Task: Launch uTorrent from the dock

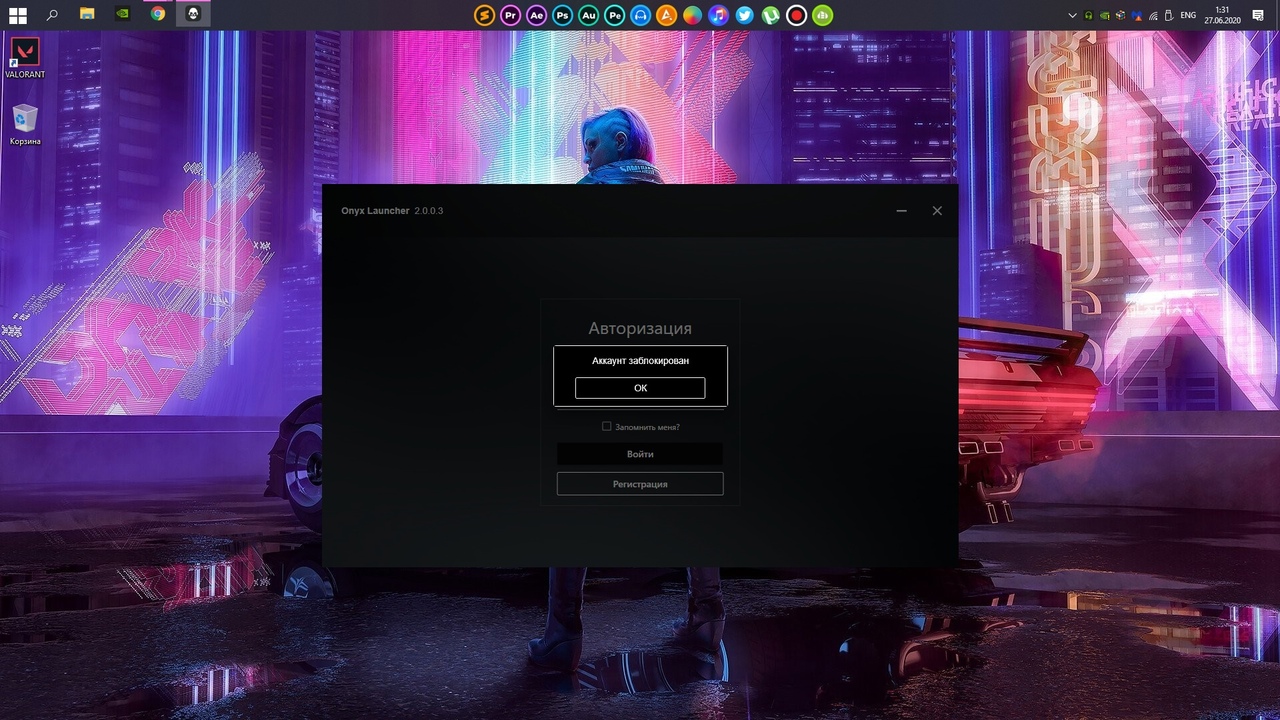Action: coord(770,15)
